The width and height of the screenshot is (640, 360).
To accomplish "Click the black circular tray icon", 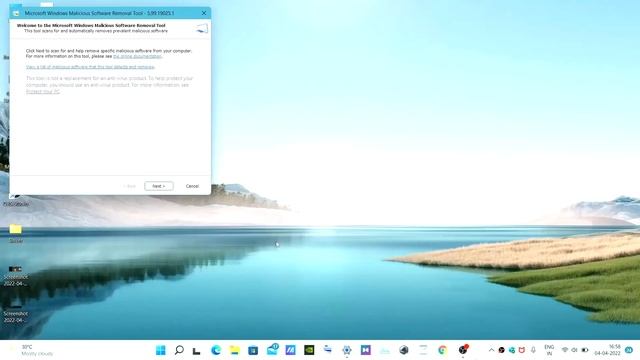I will click(x=502, y=350).
